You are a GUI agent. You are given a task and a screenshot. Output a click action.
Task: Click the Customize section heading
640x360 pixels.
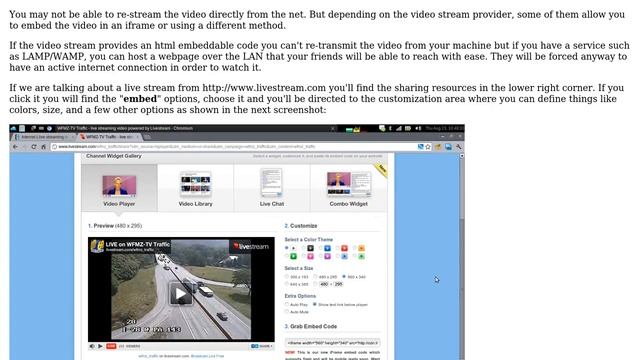point(301,226)
